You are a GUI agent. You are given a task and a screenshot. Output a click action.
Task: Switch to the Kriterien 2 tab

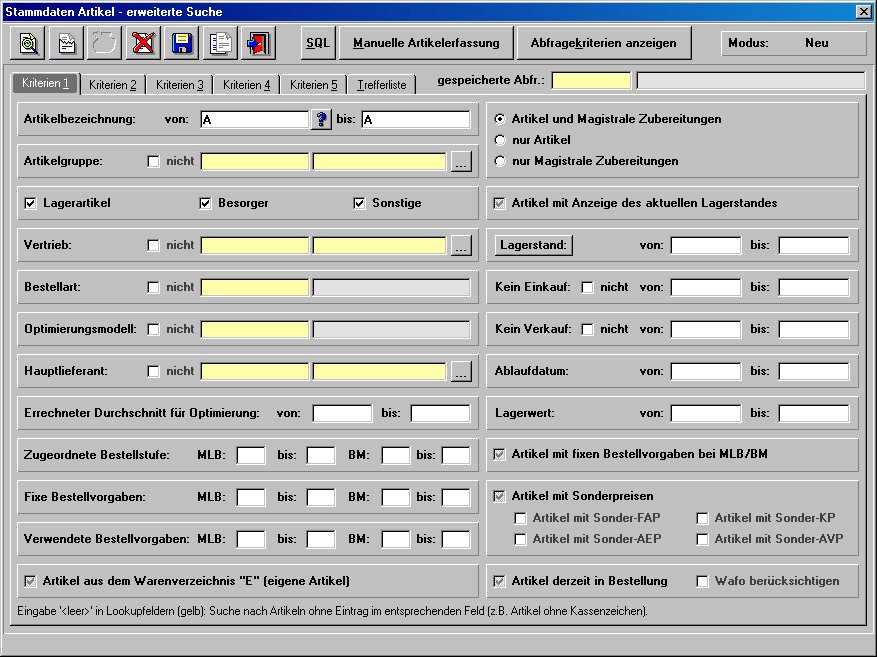click(x=112, y=85)
